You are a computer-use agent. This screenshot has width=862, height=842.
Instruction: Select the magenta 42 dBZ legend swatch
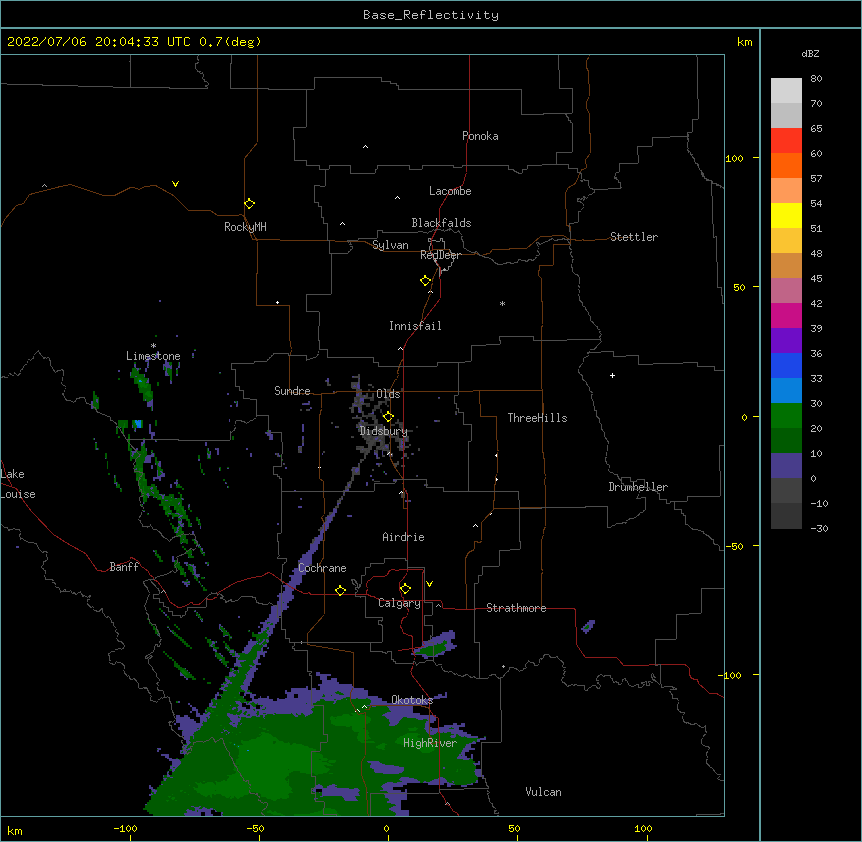786,315
